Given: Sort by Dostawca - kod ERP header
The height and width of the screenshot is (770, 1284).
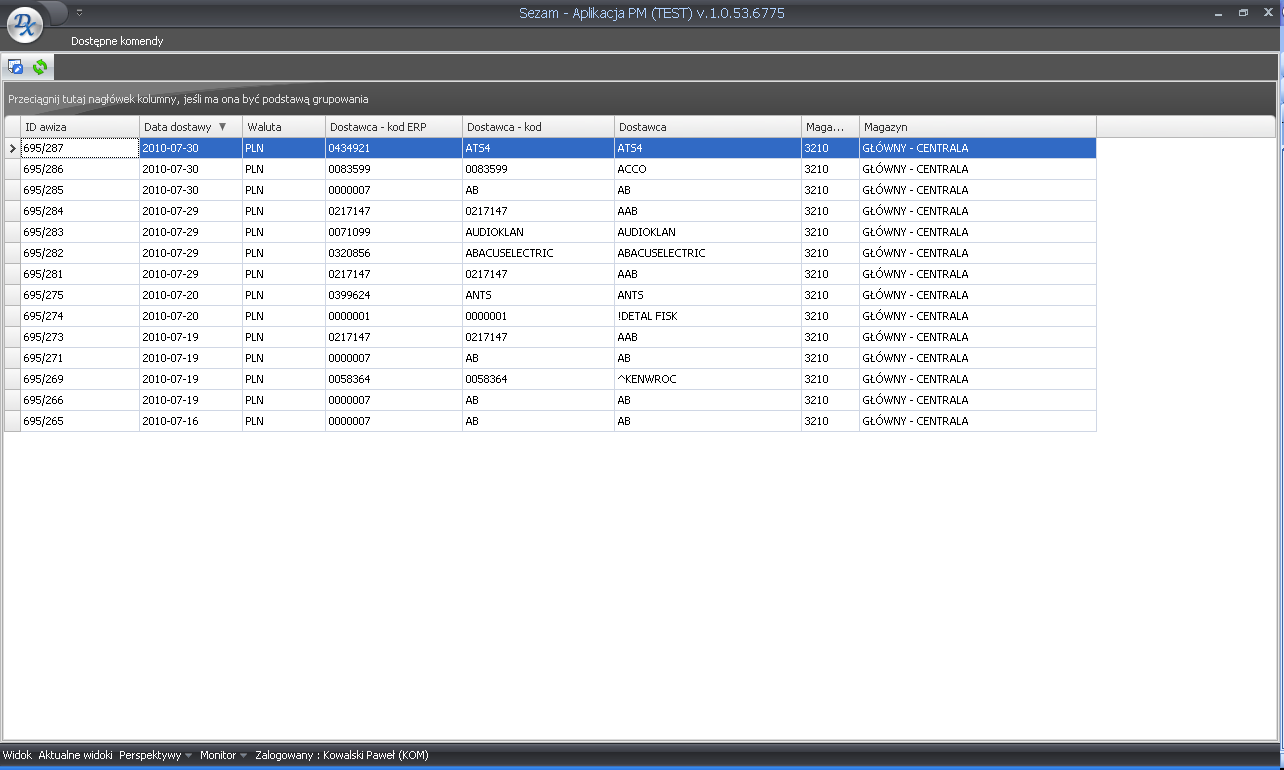Looking at the screenshot, I should [394, 127].
